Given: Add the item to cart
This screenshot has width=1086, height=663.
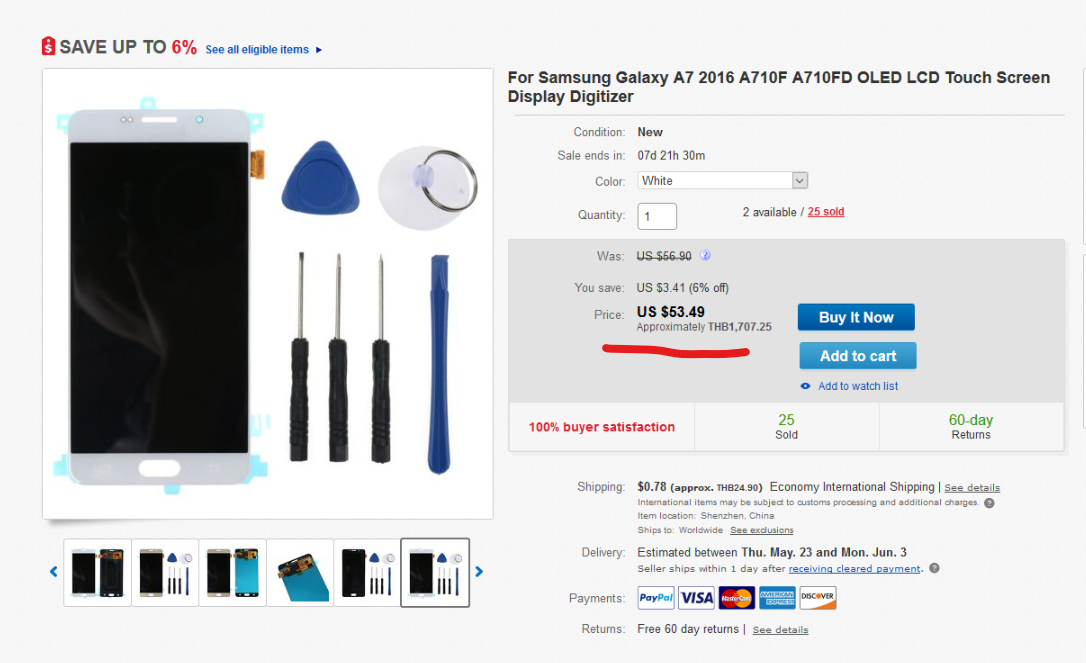Looking at the screenshot, I should pos(857,355).
